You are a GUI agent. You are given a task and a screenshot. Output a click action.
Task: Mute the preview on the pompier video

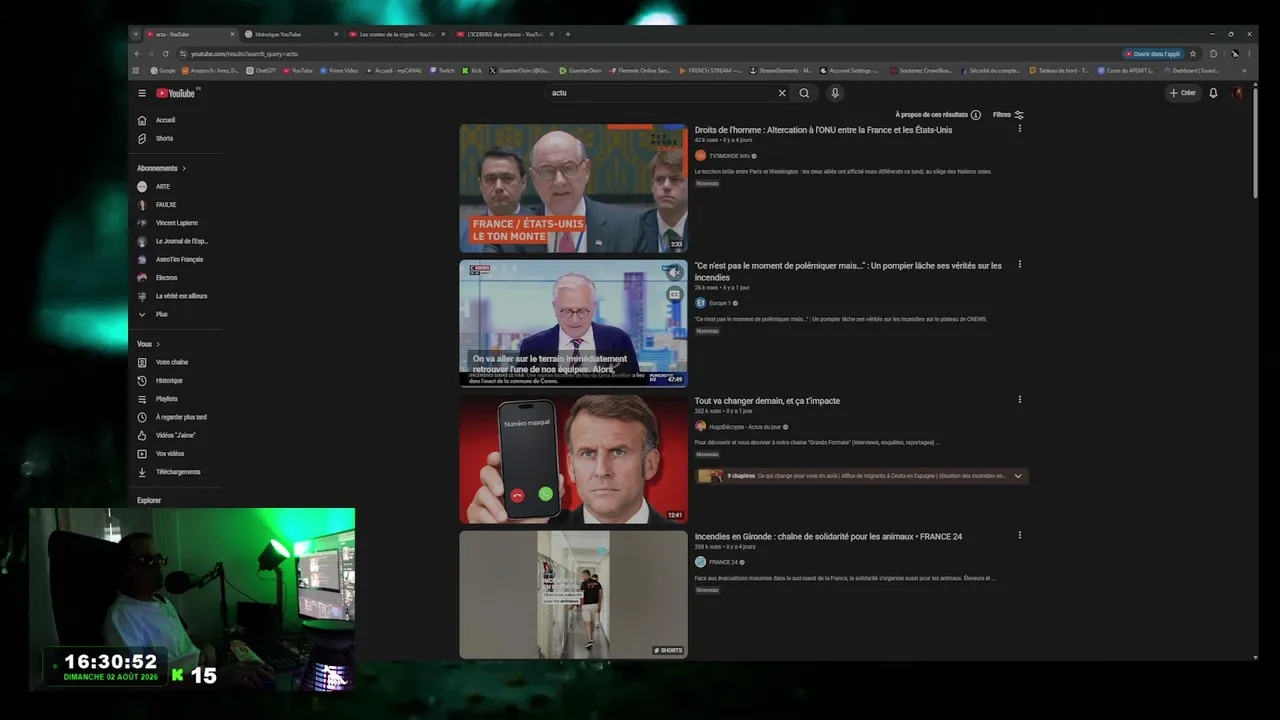click(675, 272)
